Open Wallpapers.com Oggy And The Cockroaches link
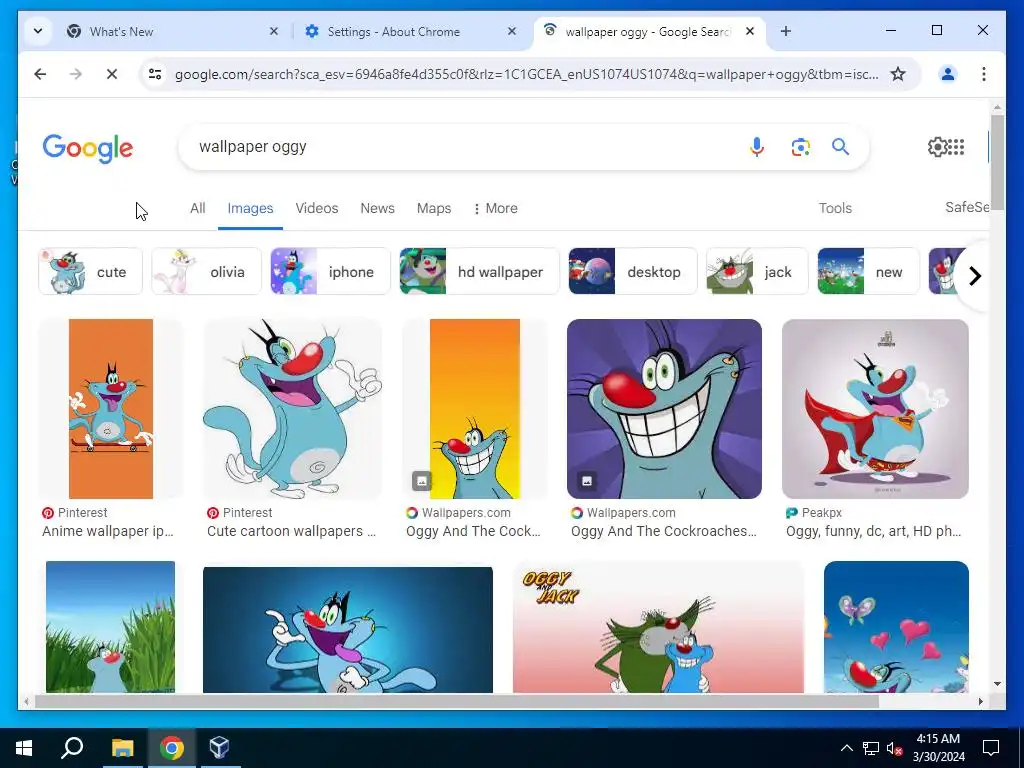Screen dimensions: 1024x768 tap(664, 531)
